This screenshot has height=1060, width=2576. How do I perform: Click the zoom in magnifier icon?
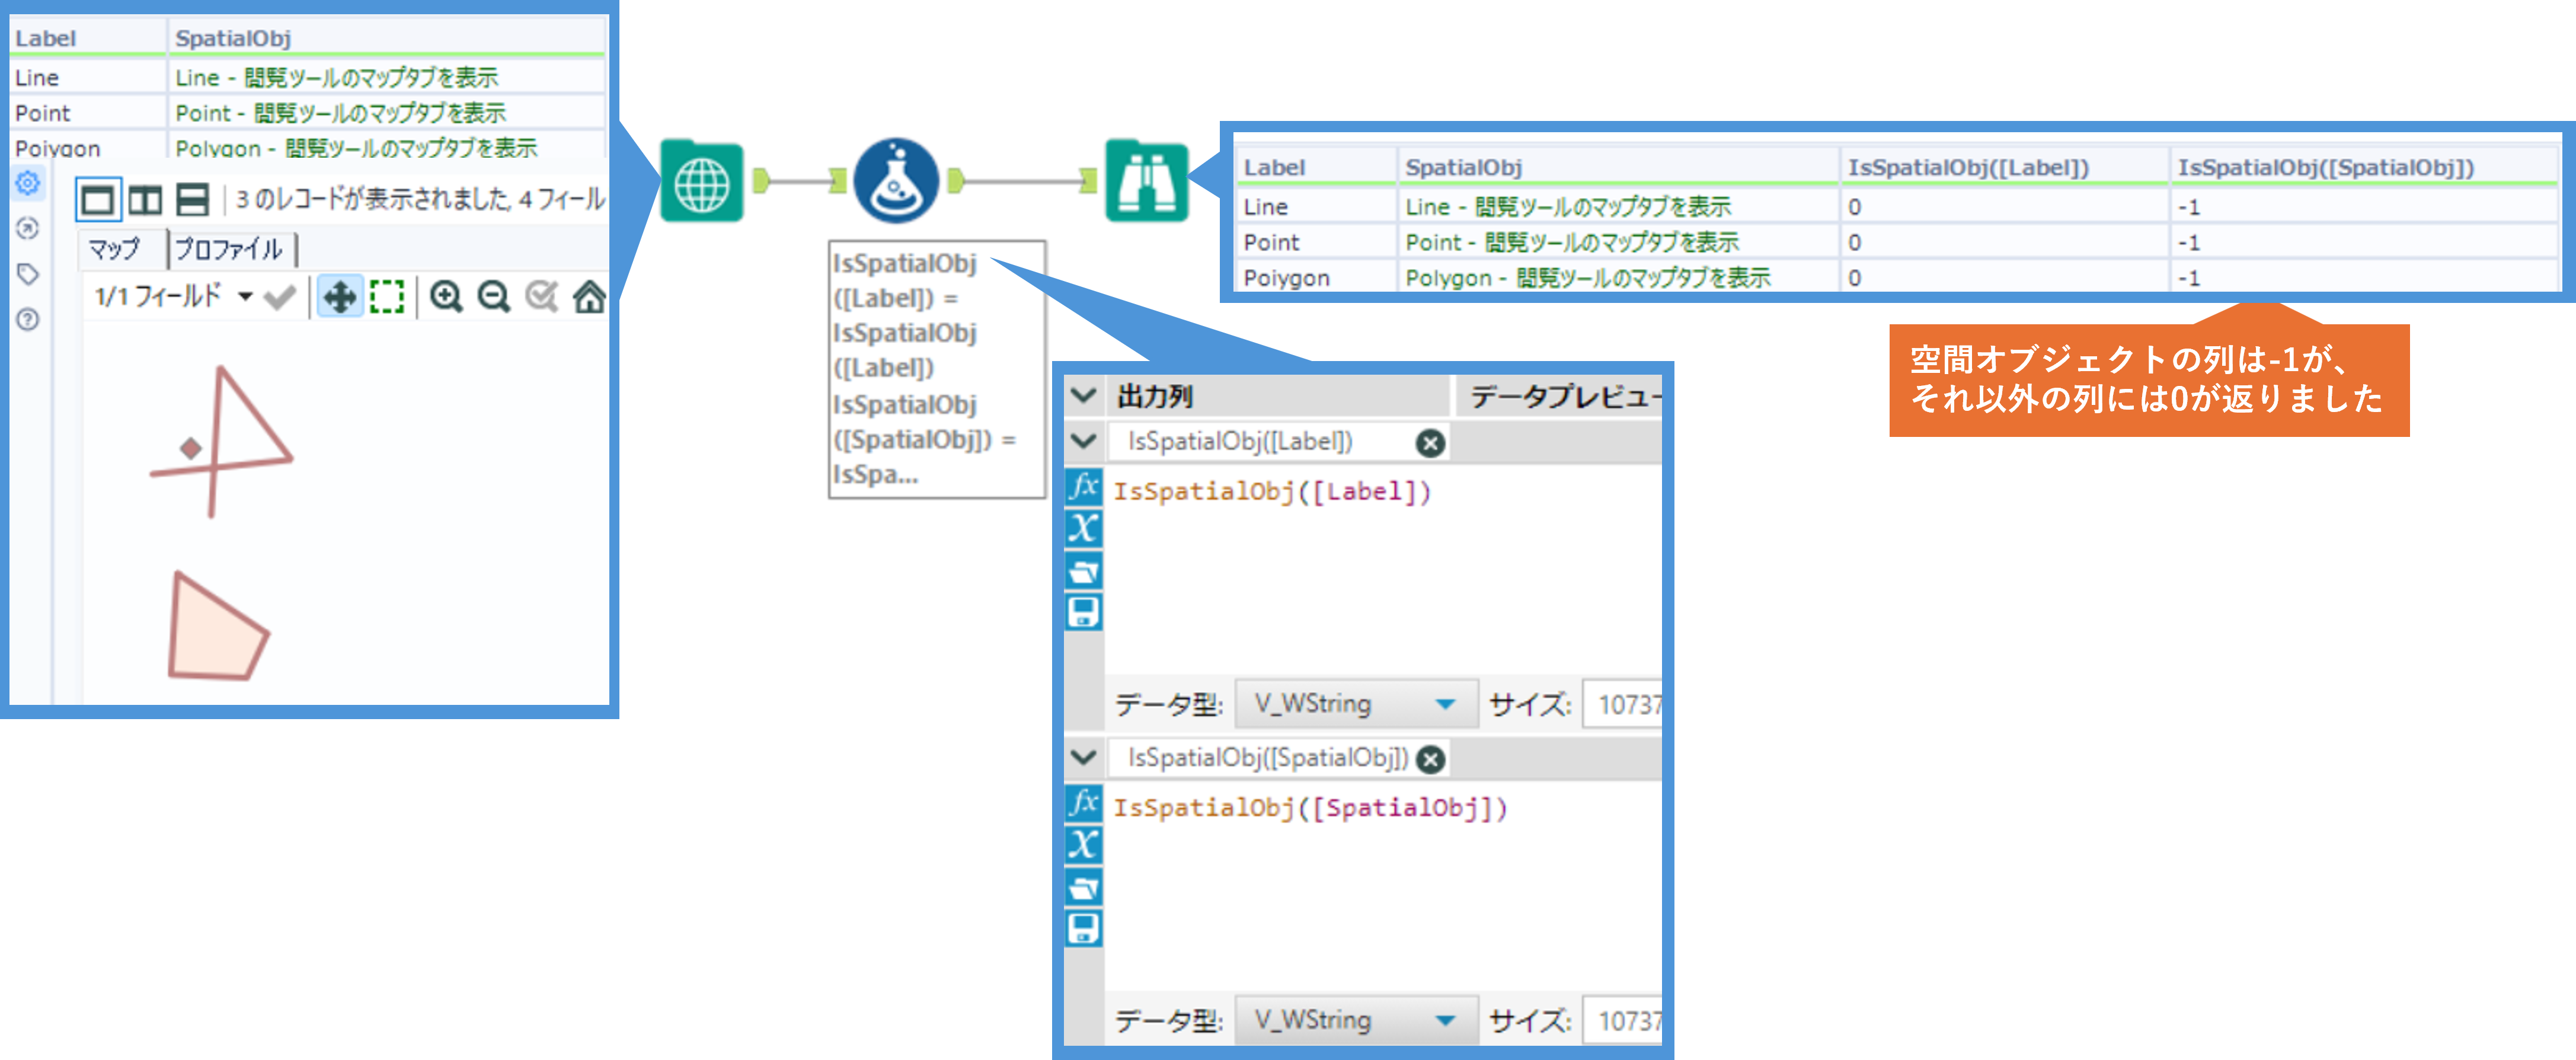click(446, 297)
